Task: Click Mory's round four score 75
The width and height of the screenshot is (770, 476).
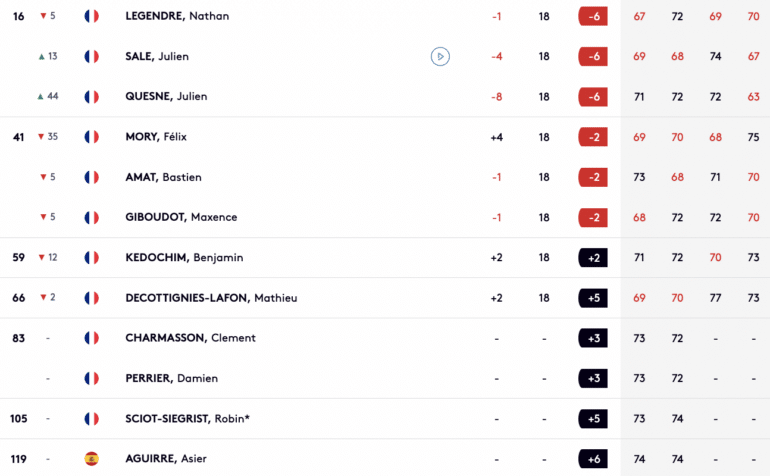Action: pos(753,137)
